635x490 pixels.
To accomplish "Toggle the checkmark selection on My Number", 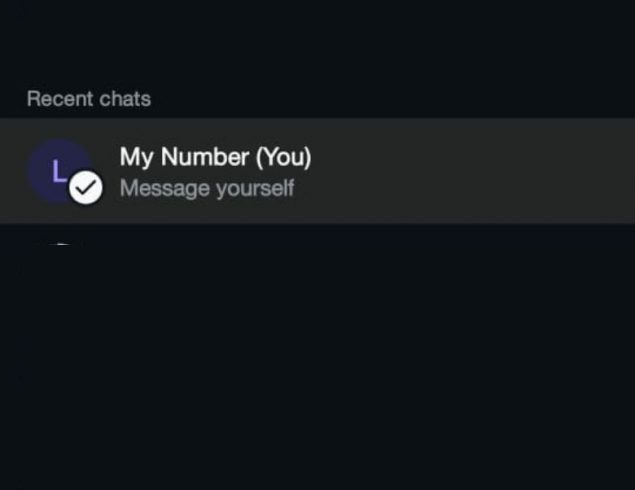I will (86, 187).
